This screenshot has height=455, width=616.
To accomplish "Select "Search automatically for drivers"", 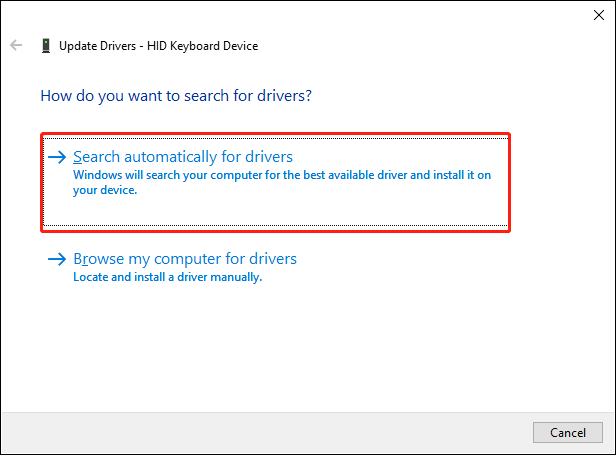I will point(182,158).
